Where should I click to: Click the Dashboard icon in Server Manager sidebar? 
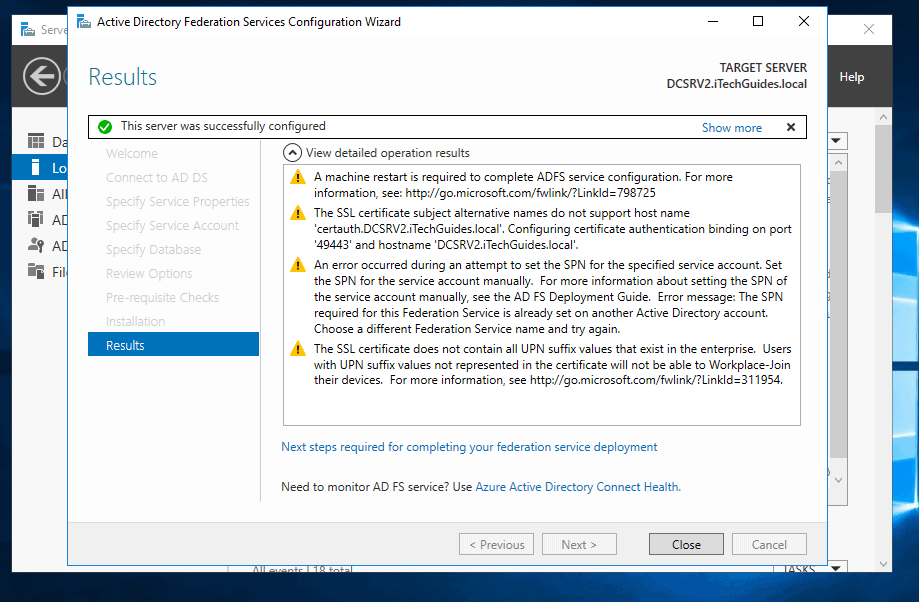coord(36,141)
